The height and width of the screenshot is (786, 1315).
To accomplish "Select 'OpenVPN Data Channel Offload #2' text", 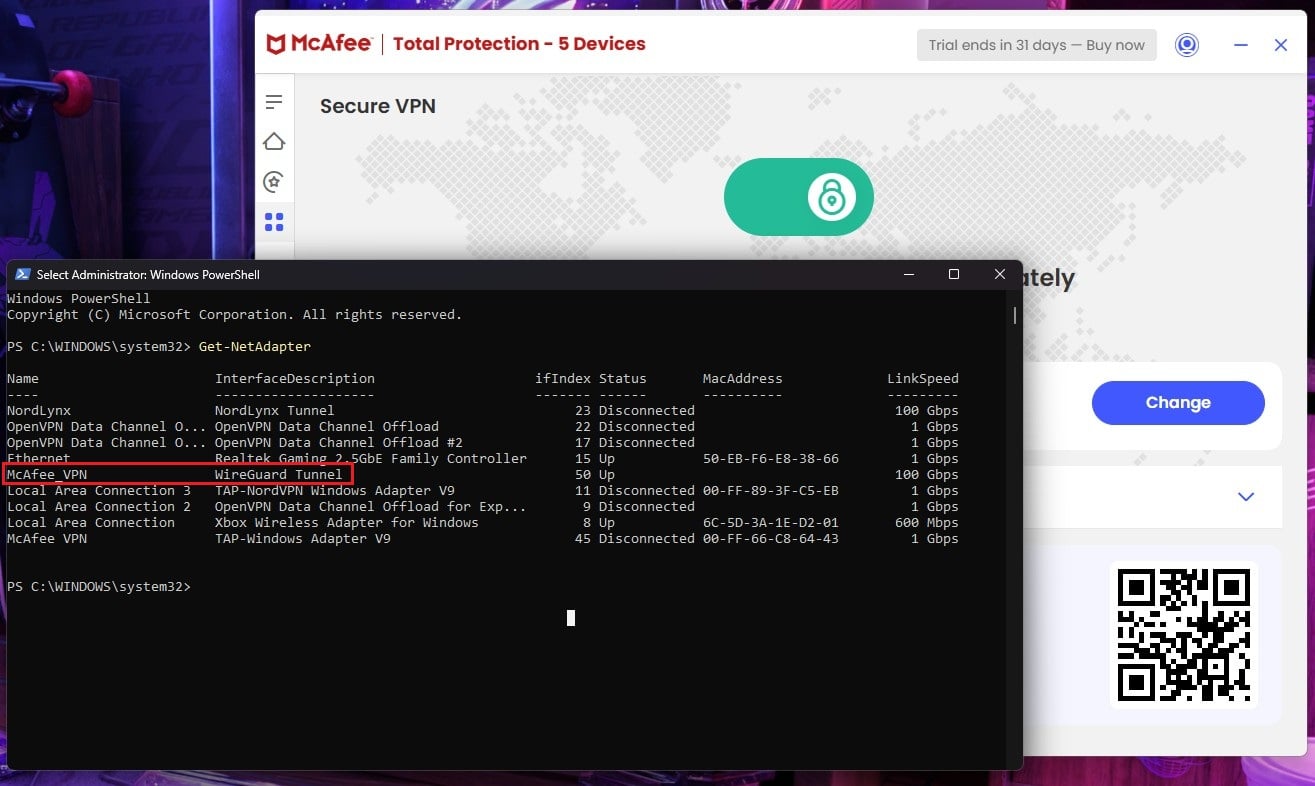I will (x=339, y=443).
